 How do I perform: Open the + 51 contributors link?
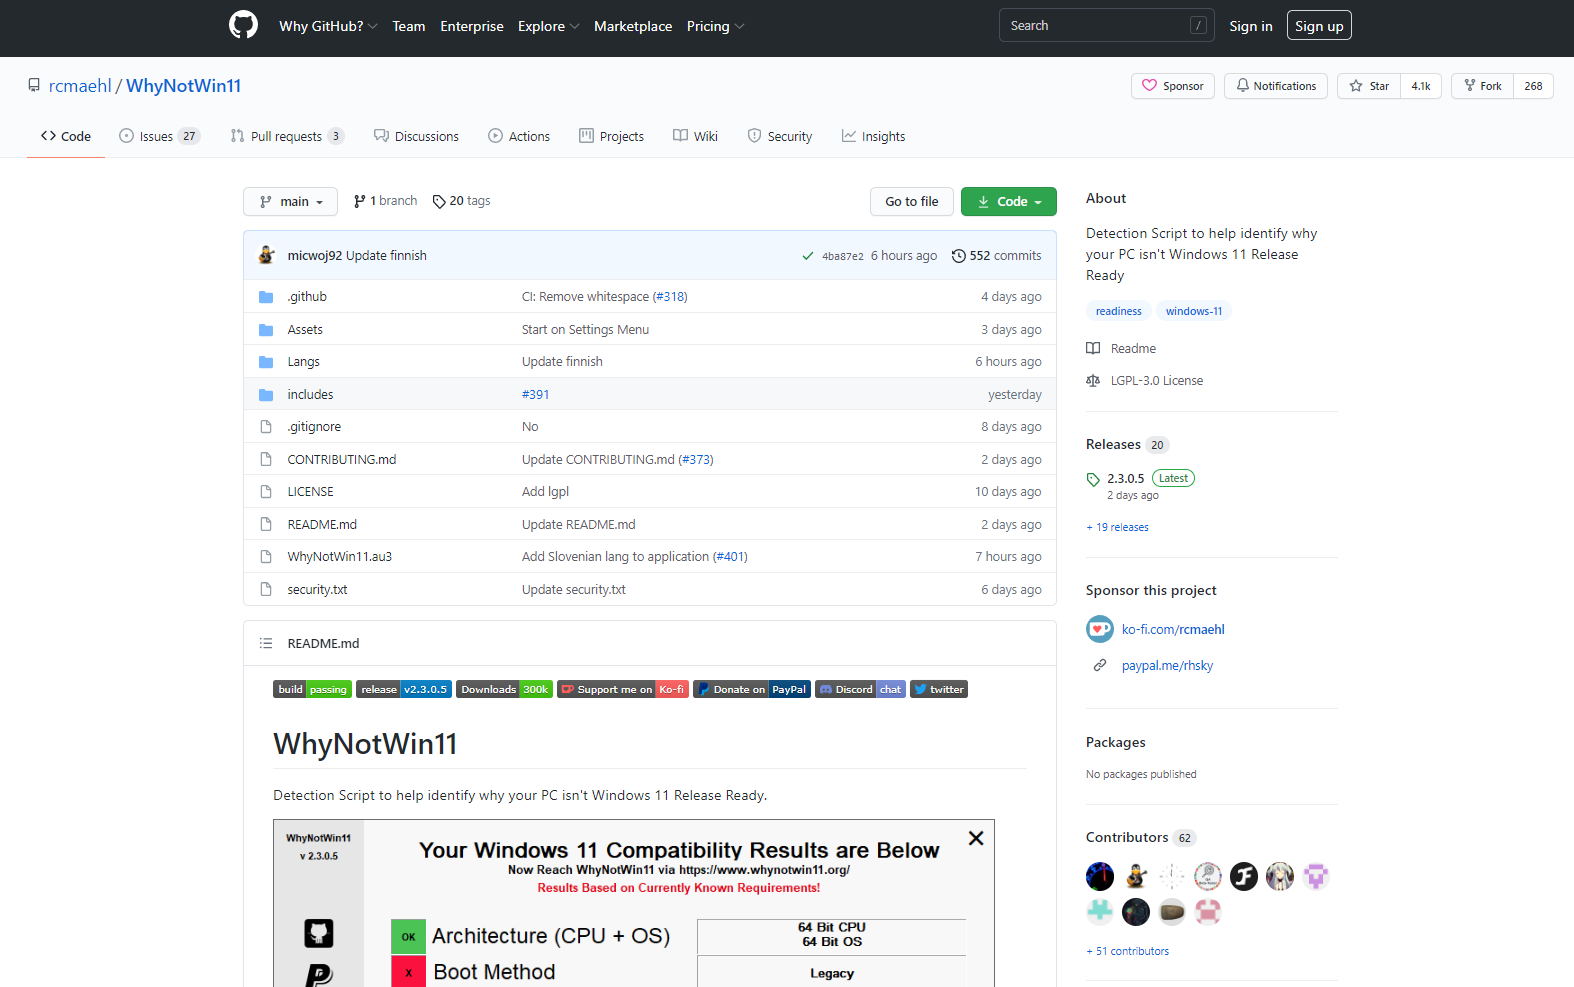pos(1127,951)
